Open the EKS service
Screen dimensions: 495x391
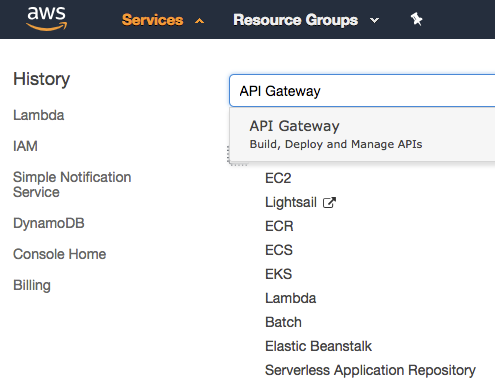(x=279, y=274)
